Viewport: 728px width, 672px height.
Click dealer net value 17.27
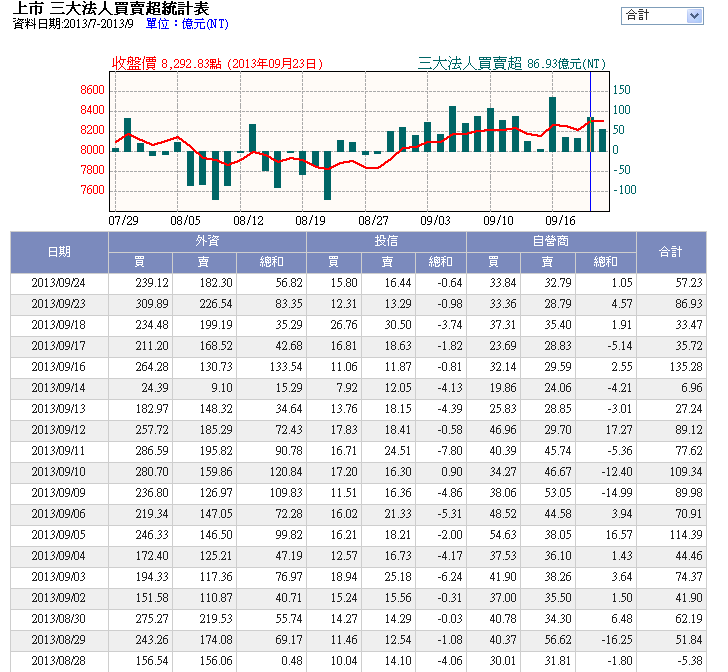tap(619, 430)
